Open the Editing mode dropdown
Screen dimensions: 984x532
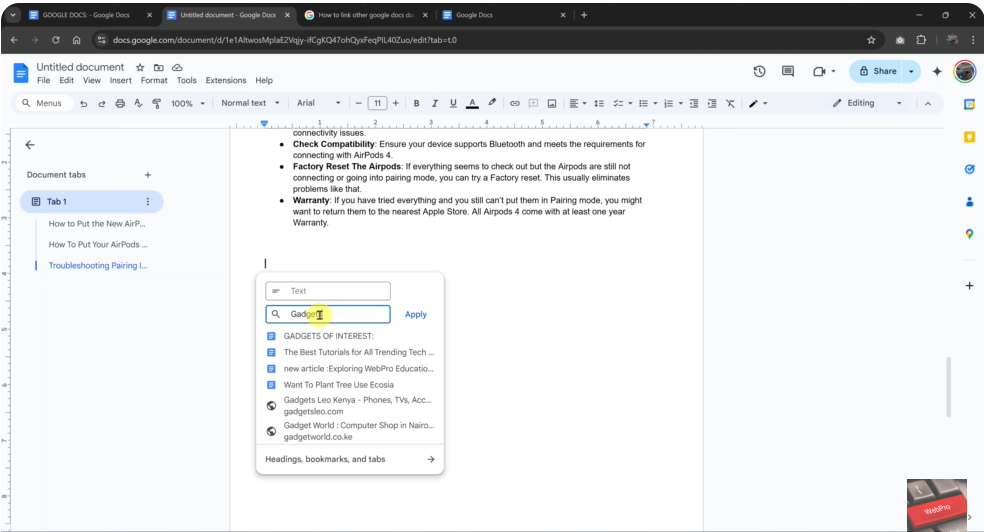coord(867,103)
